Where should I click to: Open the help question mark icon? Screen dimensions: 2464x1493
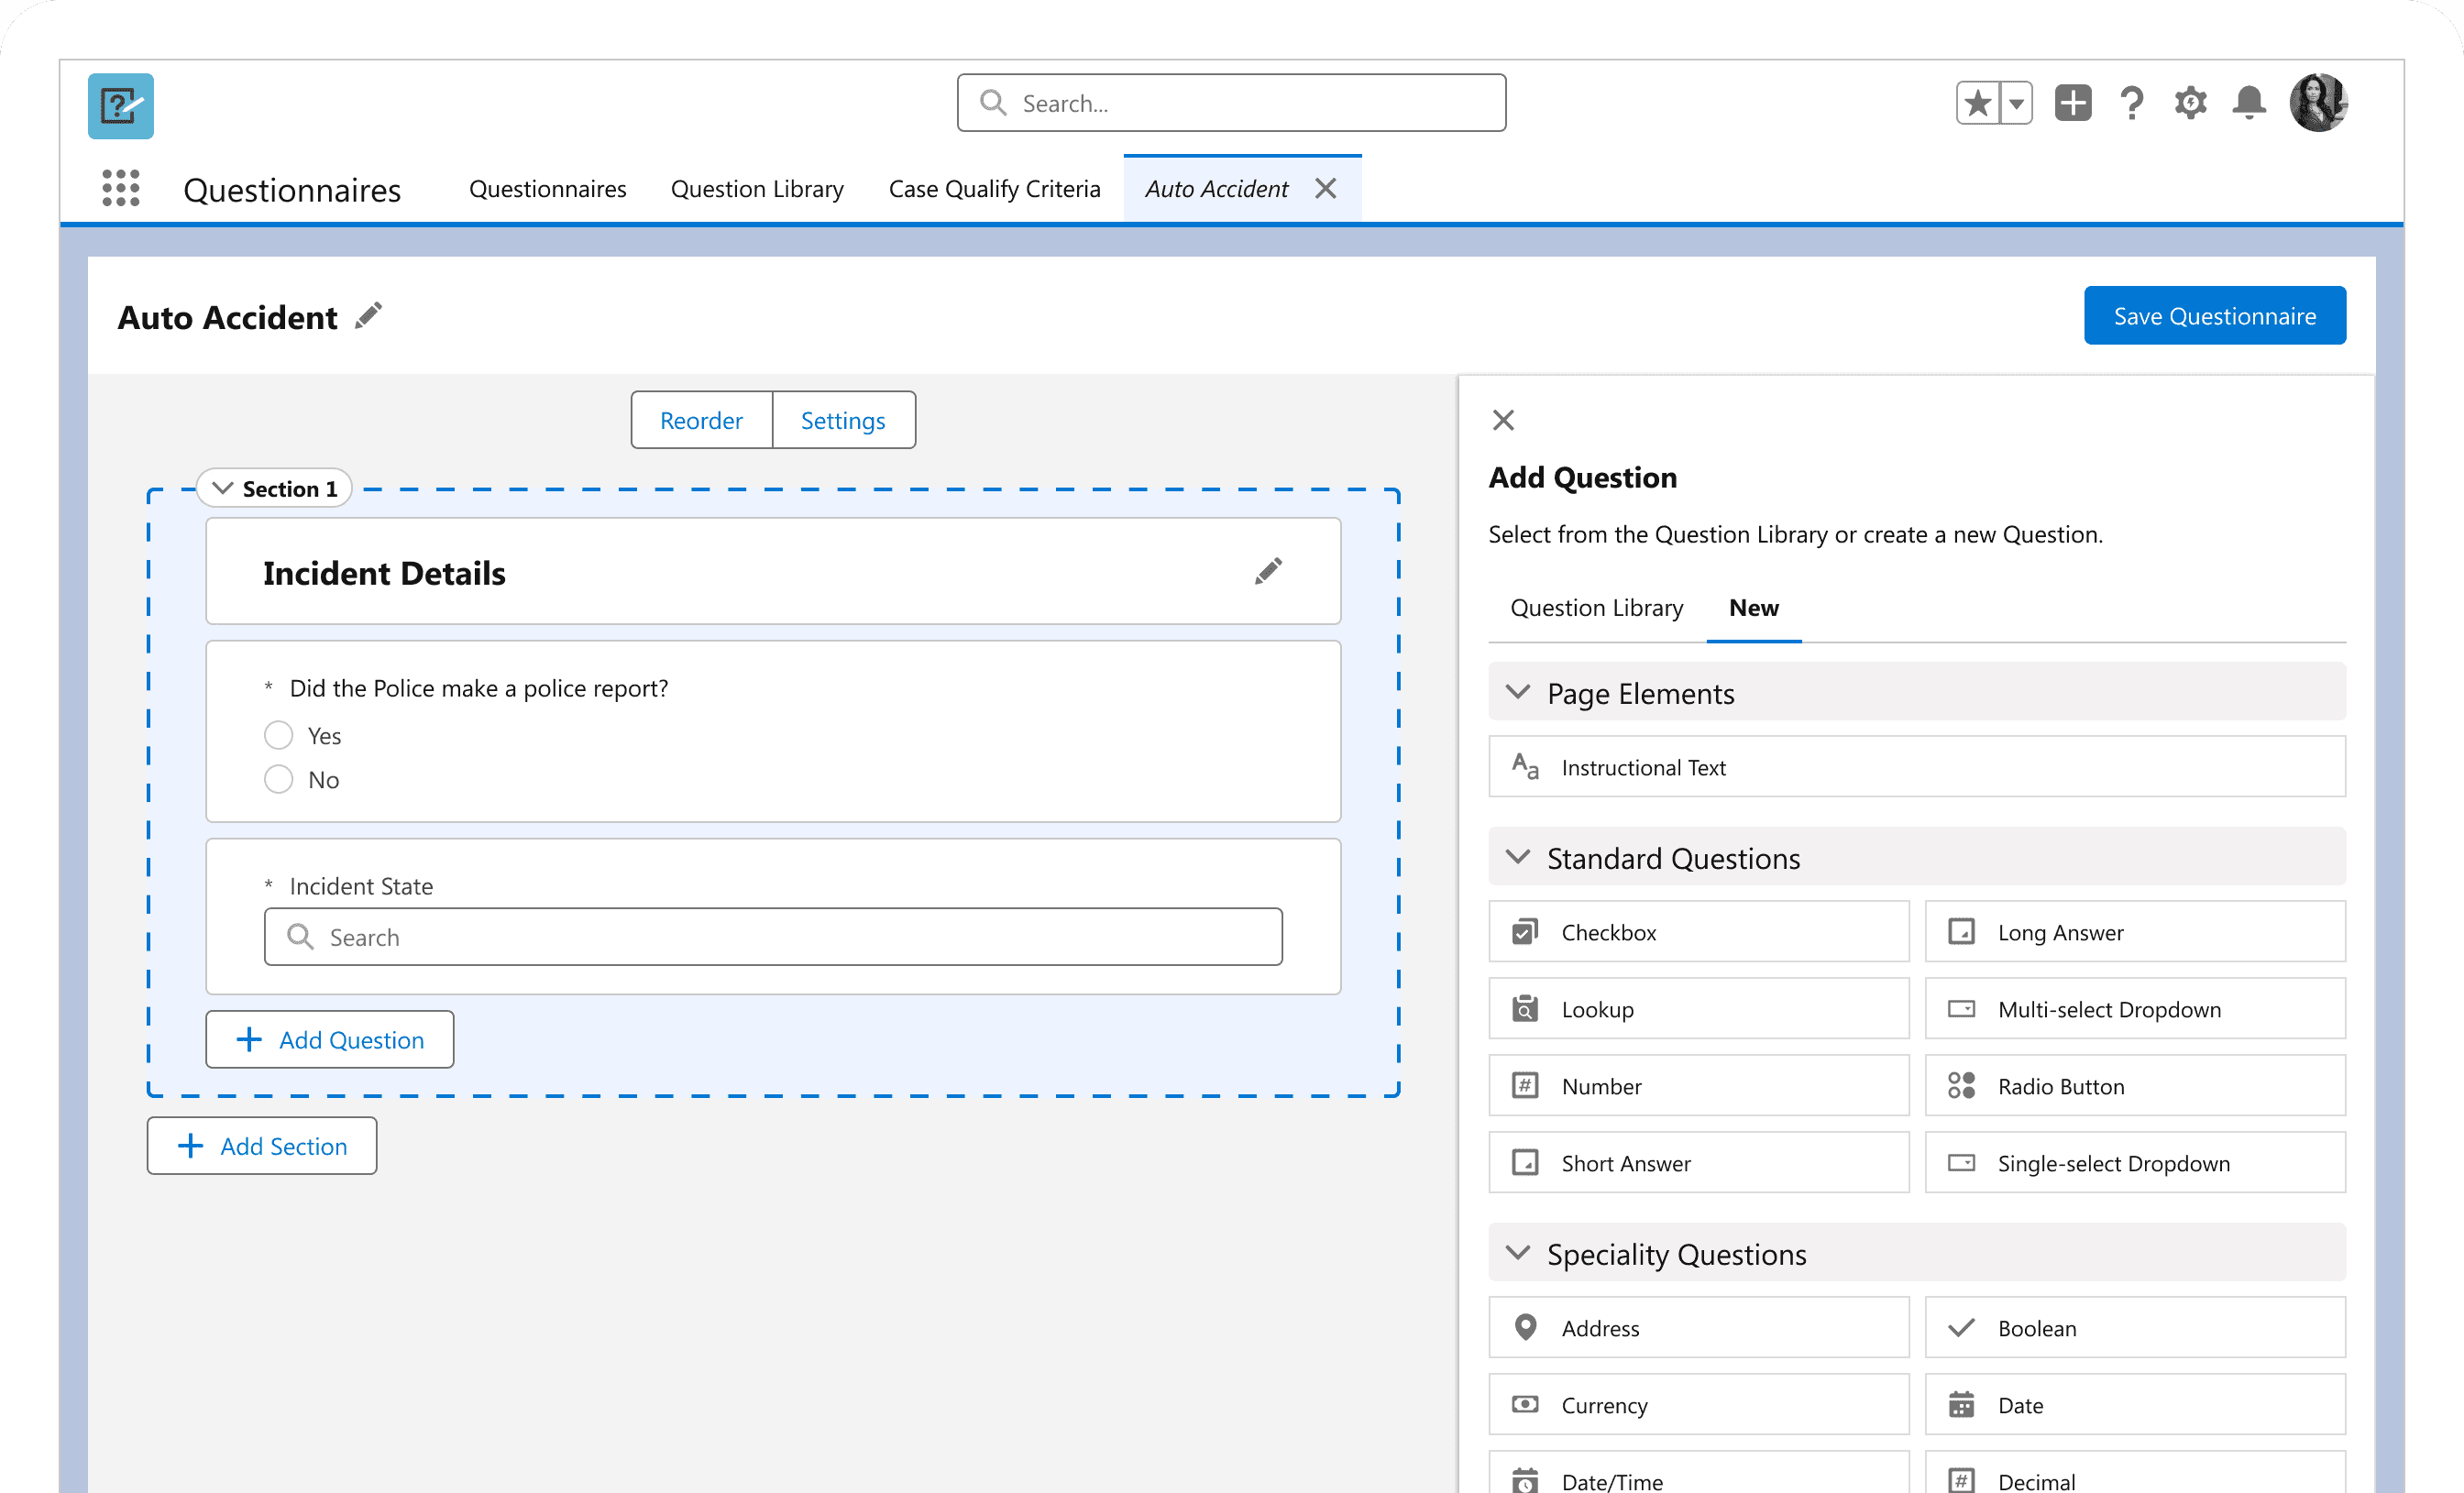pos(2131,103)
